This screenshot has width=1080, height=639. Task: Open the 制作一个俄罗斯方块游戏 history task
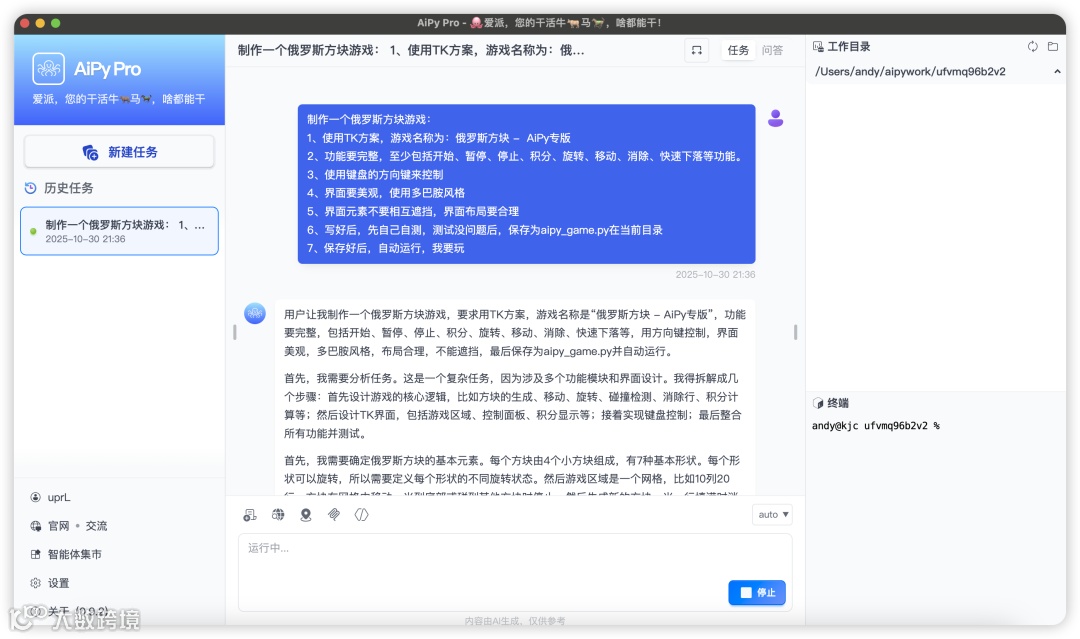119,231
